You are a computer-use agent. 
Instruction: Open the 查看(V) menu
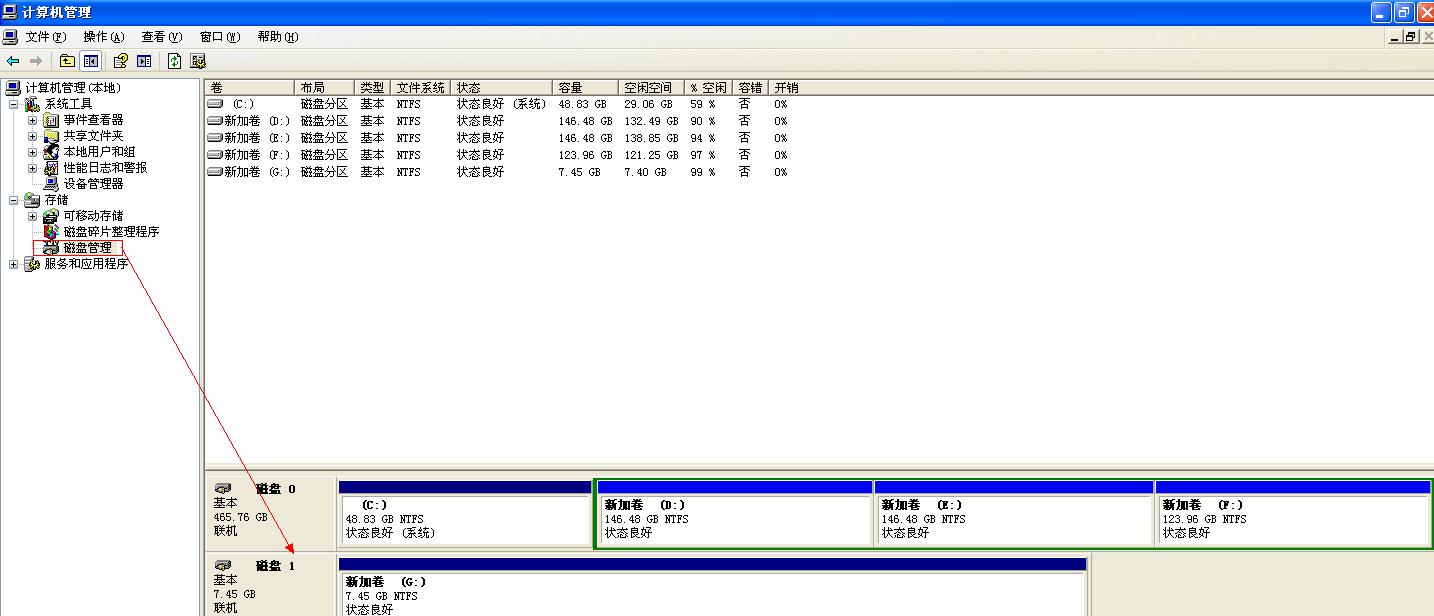(x=161, y=37)
